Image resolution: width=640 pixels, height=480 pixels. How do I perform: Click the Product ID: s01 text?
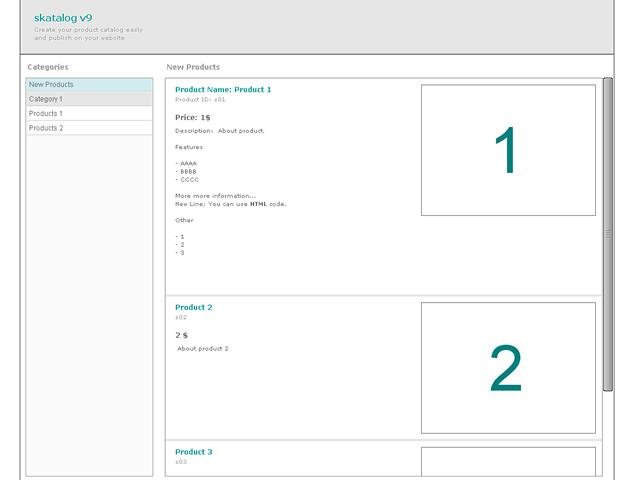[200, 100]
